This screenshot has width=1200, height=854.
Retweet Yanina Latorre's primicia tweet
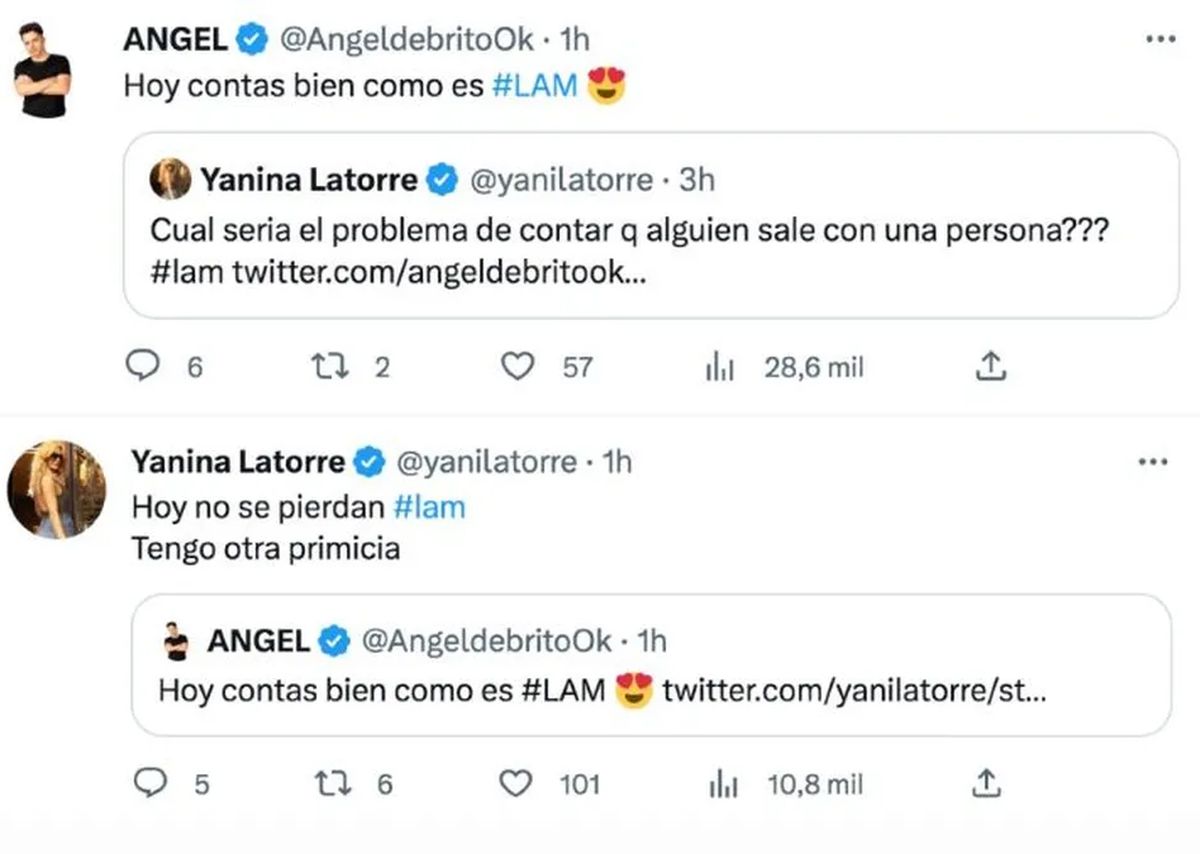click(335, 783)
